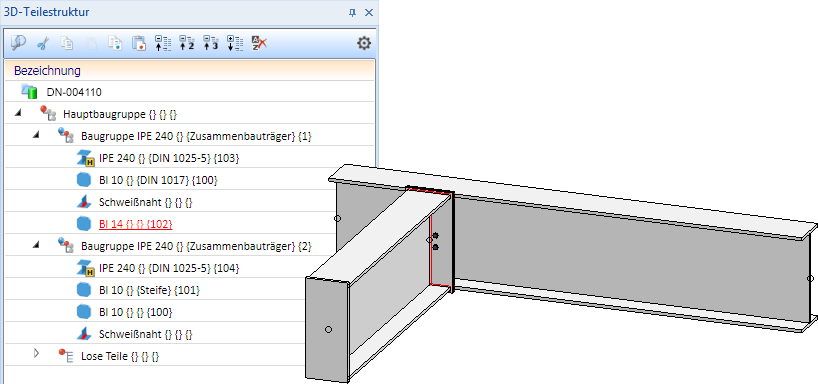Collapse Baugruppe IPE 240 {1} node
The height and width of the screenshot is (384, 818).
(x=36, y=135)
